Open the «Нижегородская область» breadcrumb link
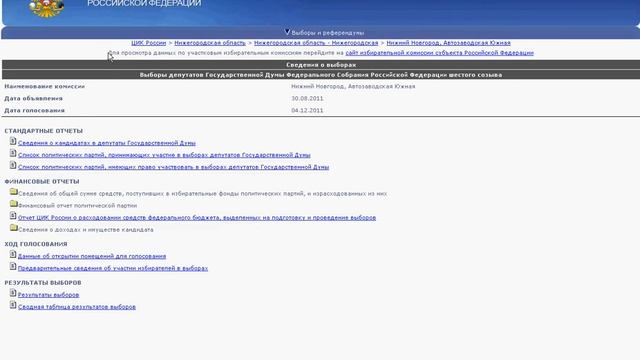Viewport: 640px width, 360px height. [x=210, y=43]
